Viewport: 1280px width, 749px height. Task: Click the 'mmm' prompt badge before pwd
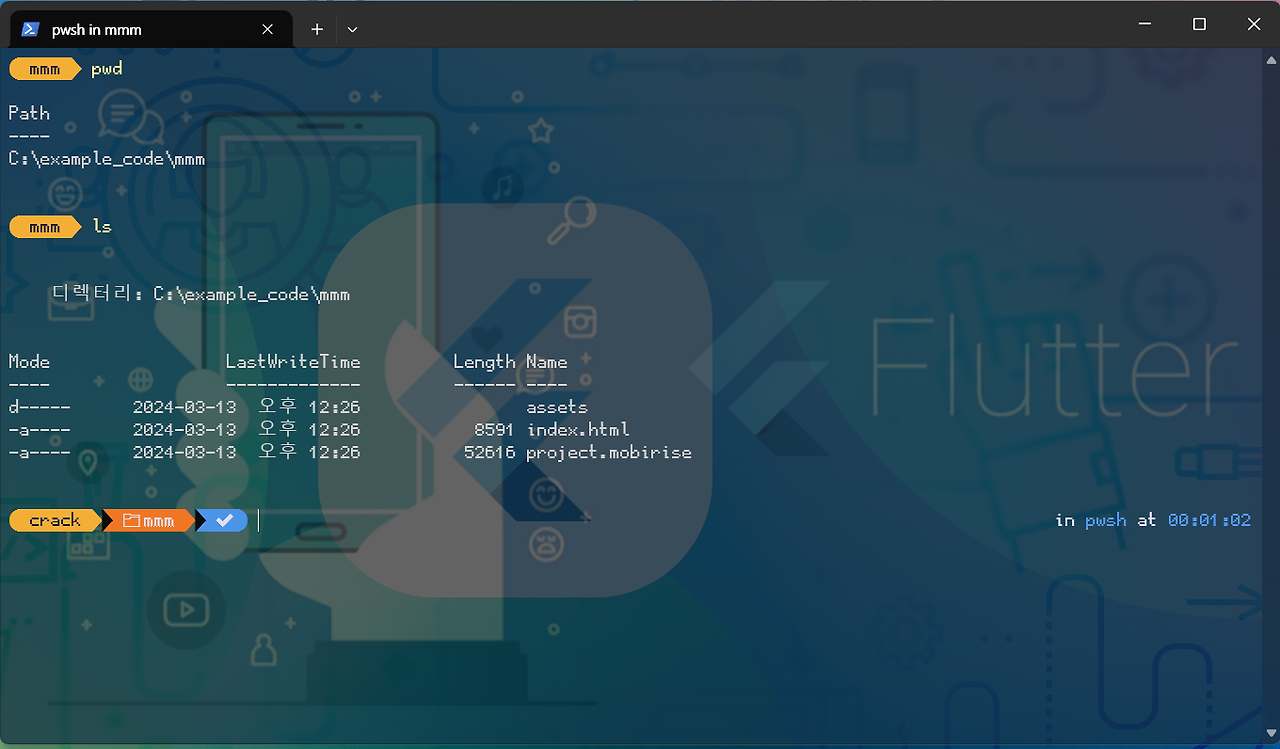click(45, 69)
